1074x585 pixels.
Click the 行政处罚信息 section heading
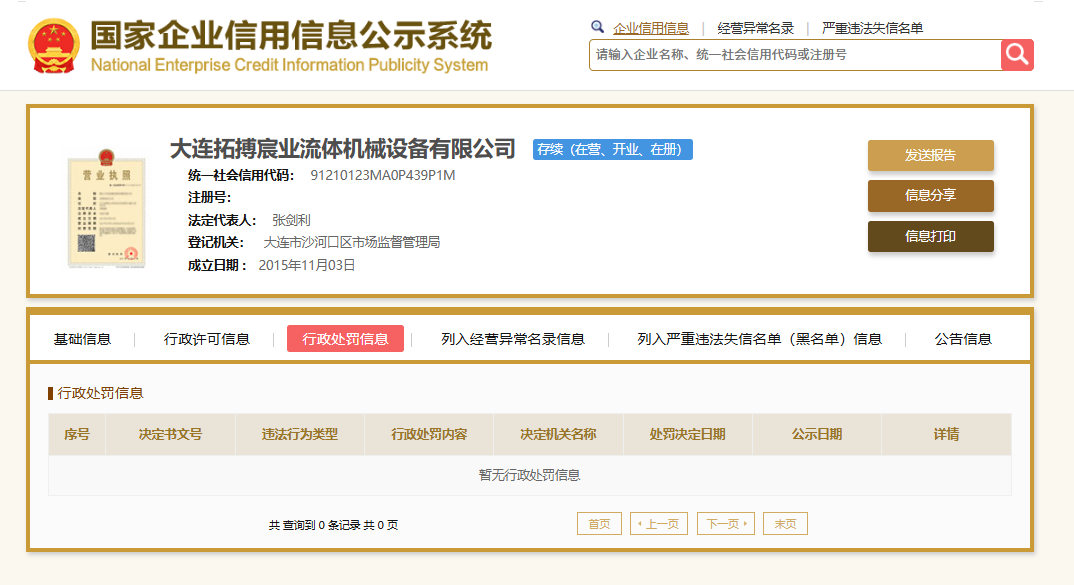click(x=100, y=393)
